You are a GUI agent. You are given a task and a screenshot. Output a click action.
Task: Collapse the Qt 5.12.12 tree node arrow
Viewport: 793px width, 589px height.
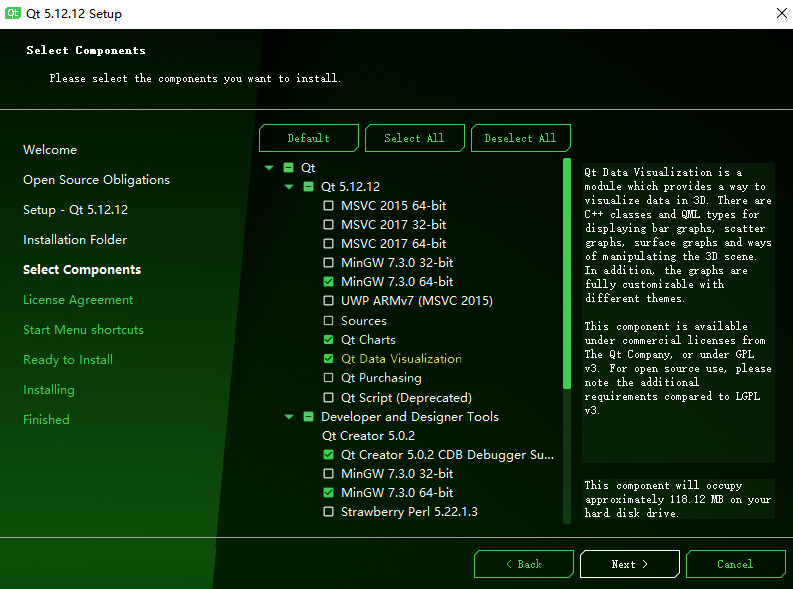pyautogui.click(x=289, y=187)
